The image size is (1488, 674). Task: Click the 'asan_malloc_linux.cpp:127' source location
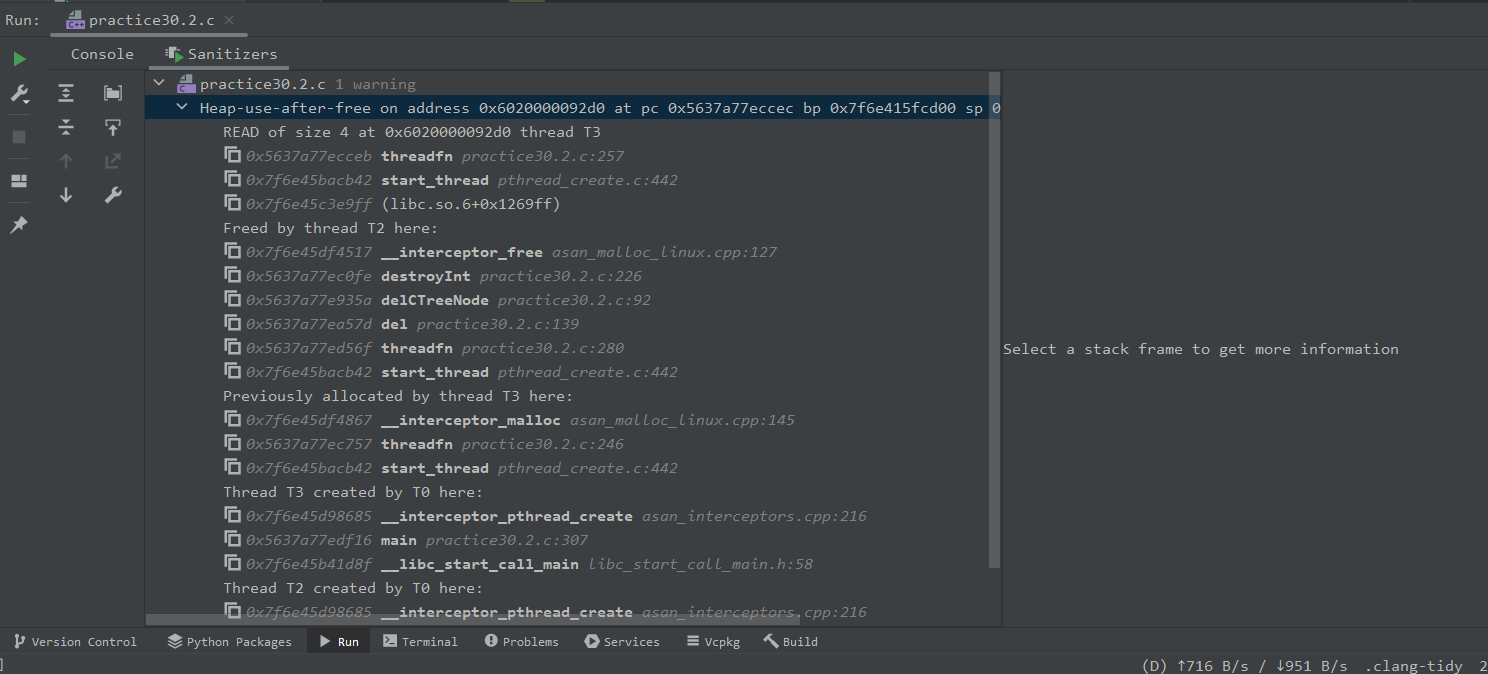tap(665, 252)
